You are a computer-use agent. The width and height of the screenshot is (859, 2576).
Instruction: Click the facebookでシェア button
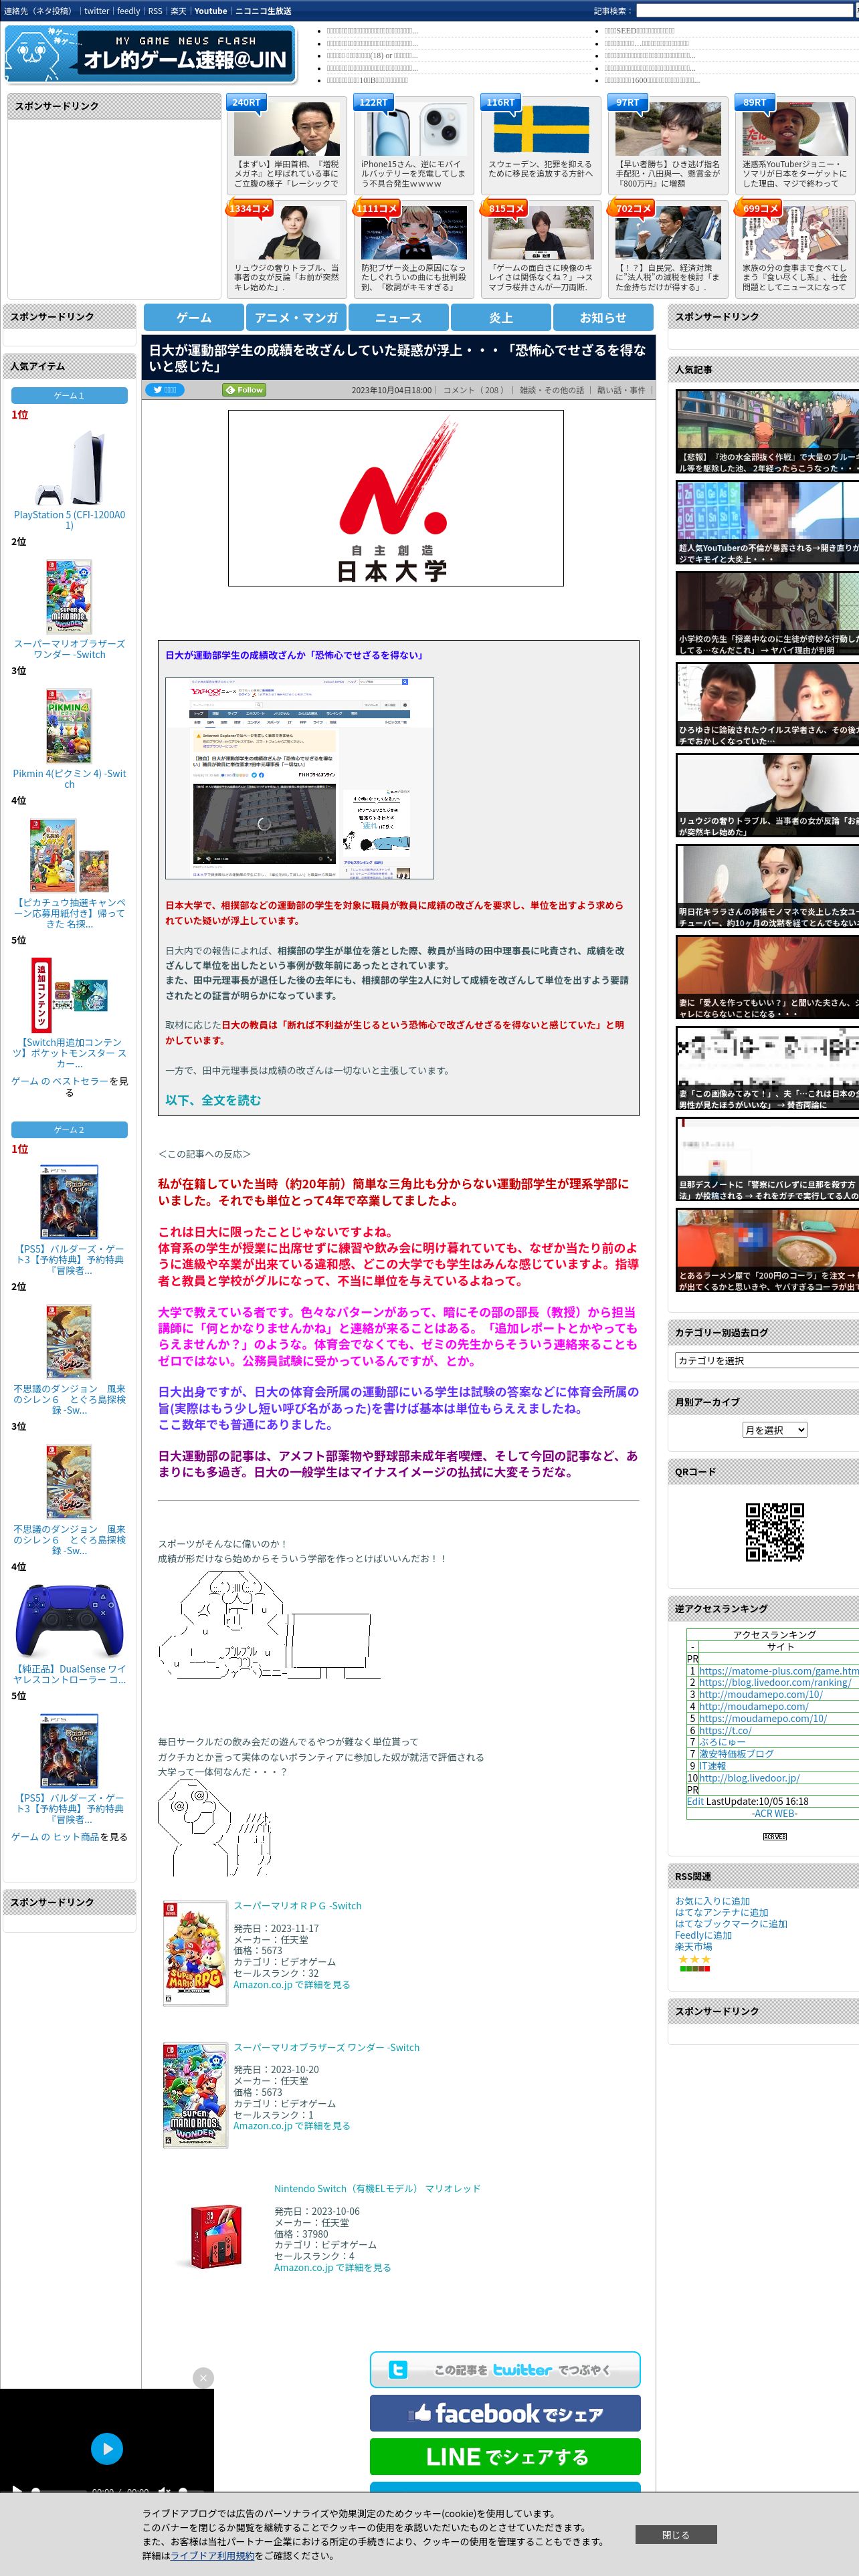(x=505, y=2413)
